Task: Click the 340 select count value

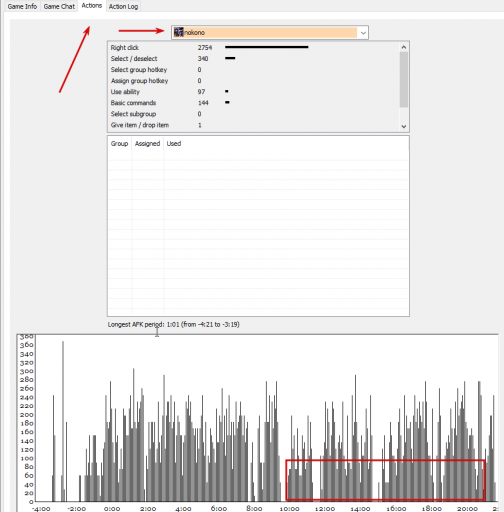Action: pyautogui.click(x=203, y=58)
